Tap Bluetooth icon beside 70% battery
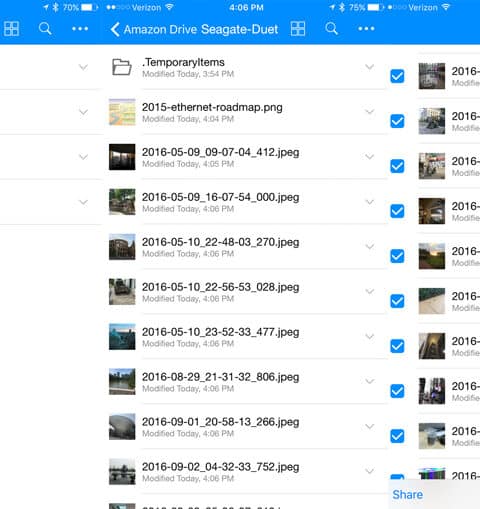This screenshot has width=480, height=509. 56,7
